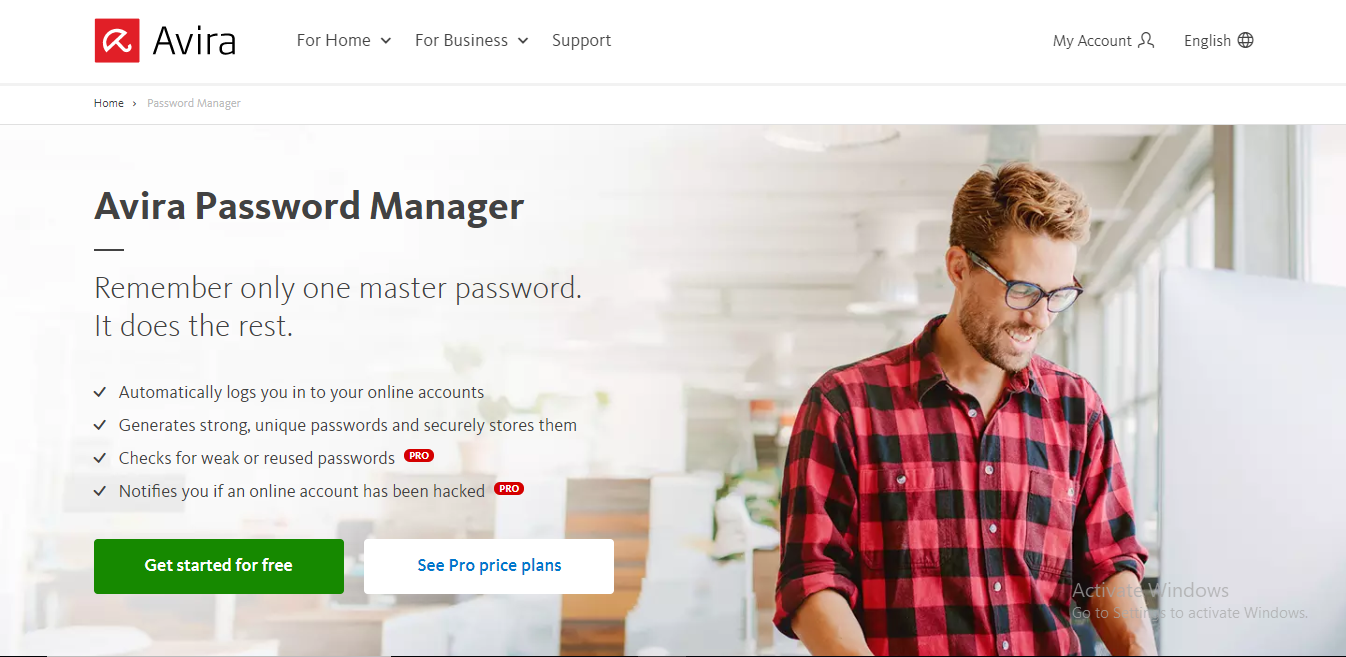
Task: Expand the For Home dropdown chevron
Action: tap(386, 41)
